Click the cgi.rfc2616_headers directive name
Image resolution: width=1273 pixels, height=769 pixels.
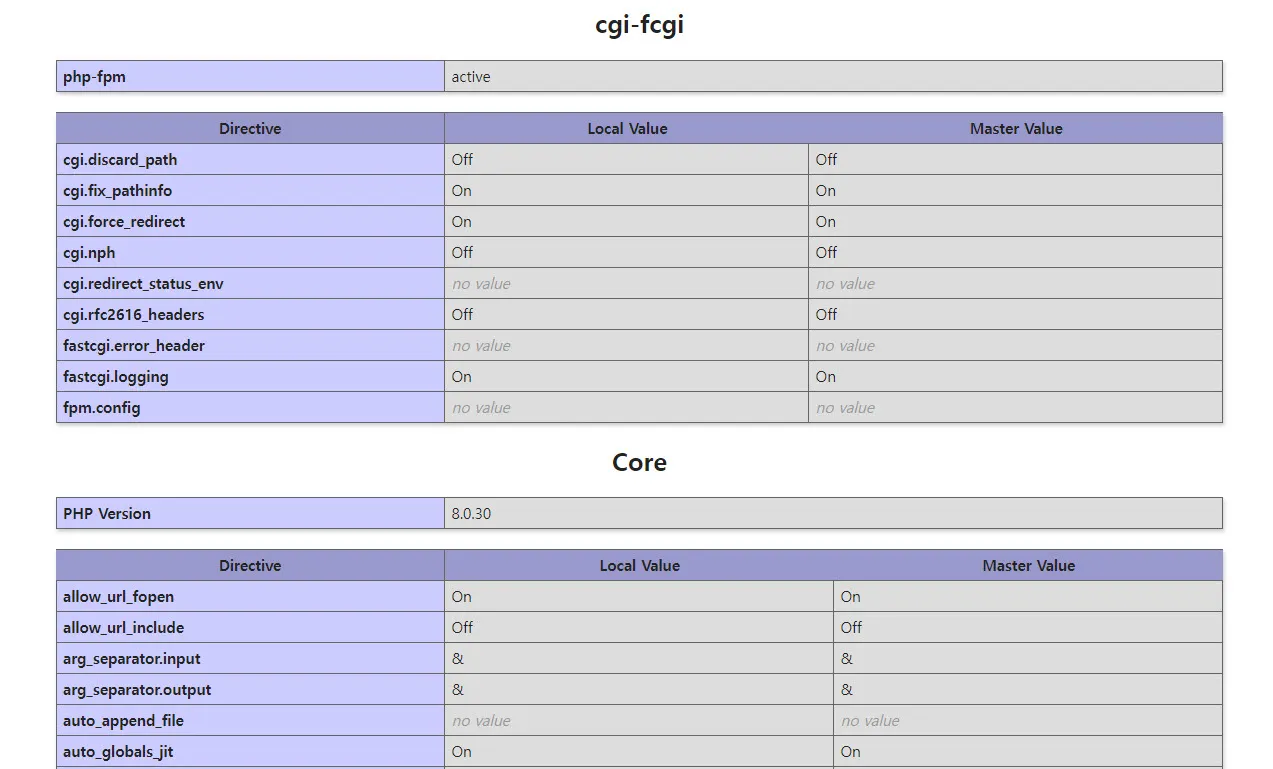[x=133, y=315]
